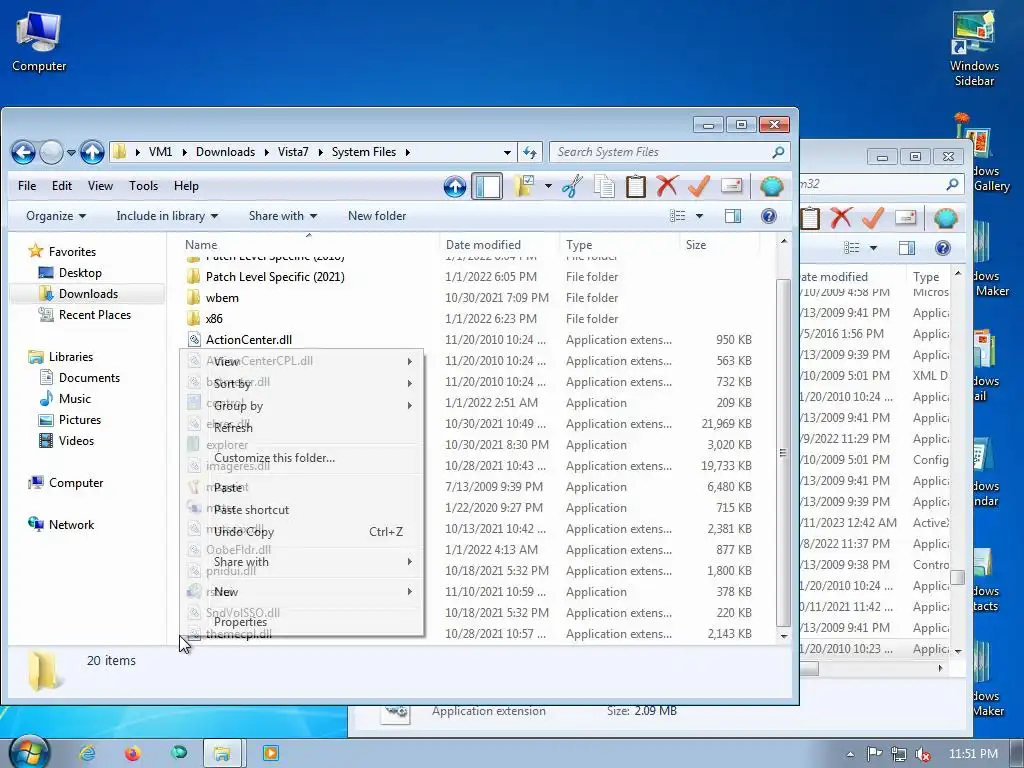Image resolution: width=1024 pixels, height=768 pixels.
Task: Open the view options dropdown arrow
Action: [699, 216]
